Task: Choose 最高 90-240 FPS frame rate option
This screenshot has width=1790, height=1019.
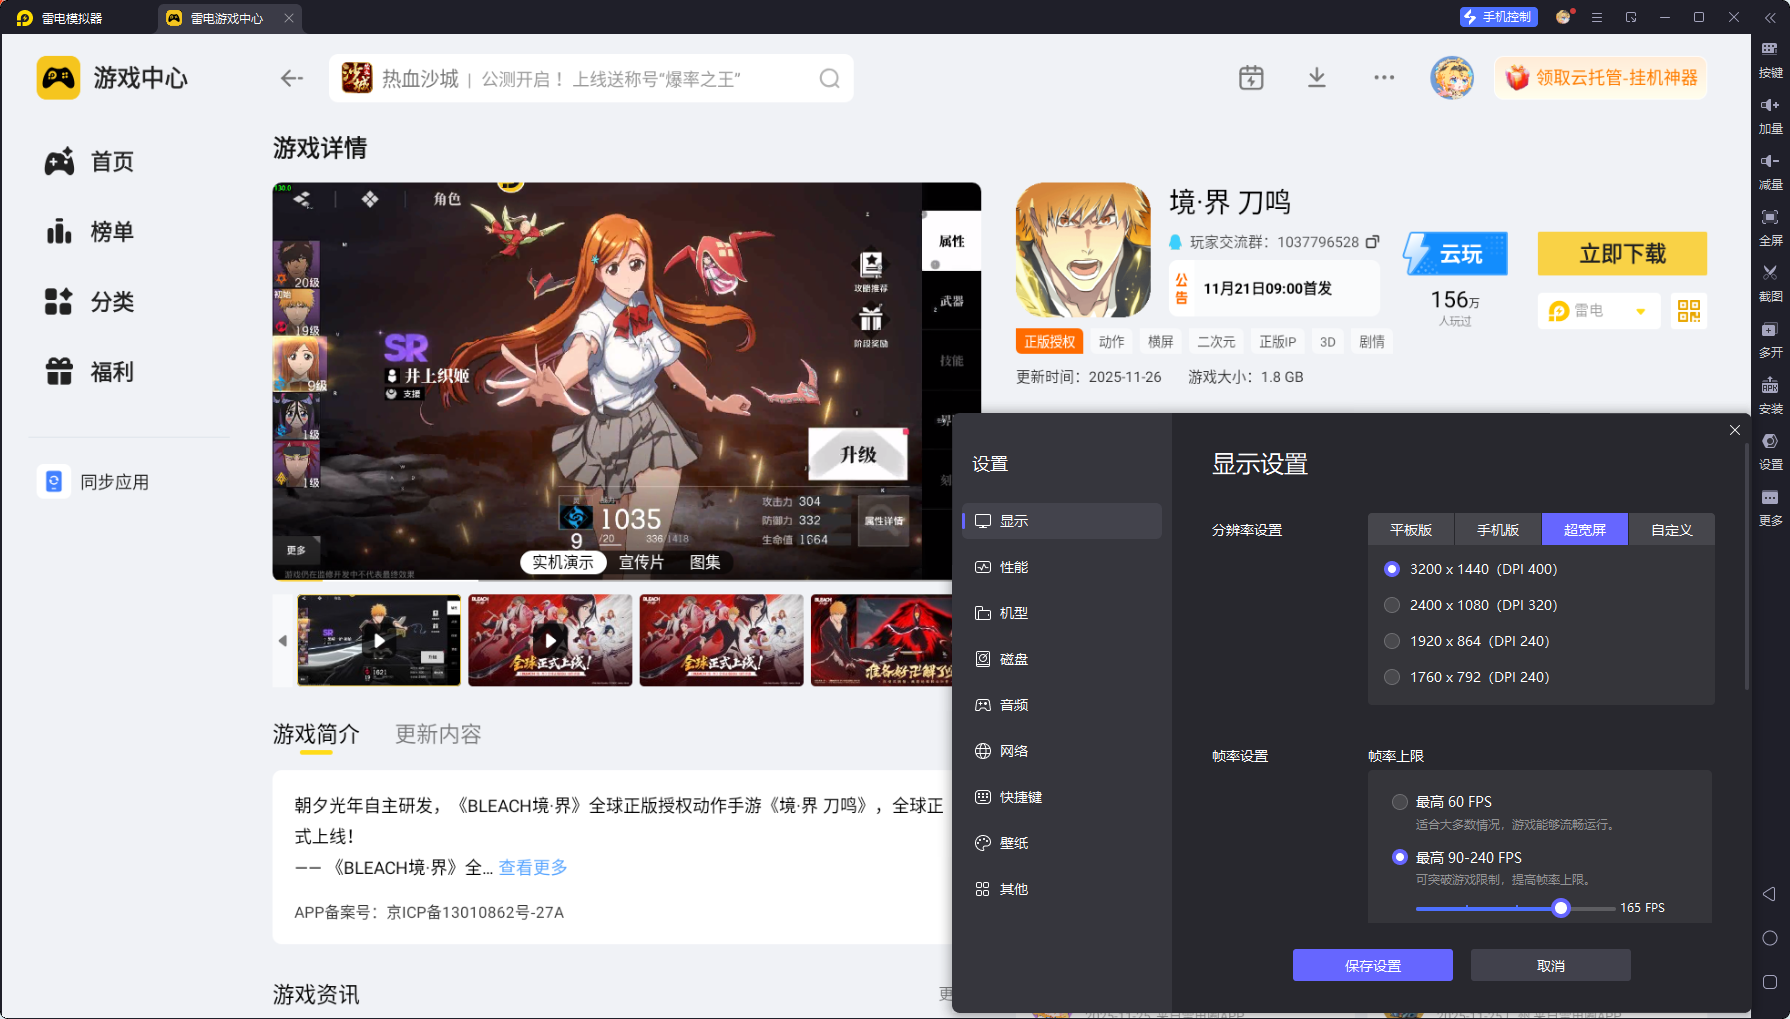Action: point(1400,858)
